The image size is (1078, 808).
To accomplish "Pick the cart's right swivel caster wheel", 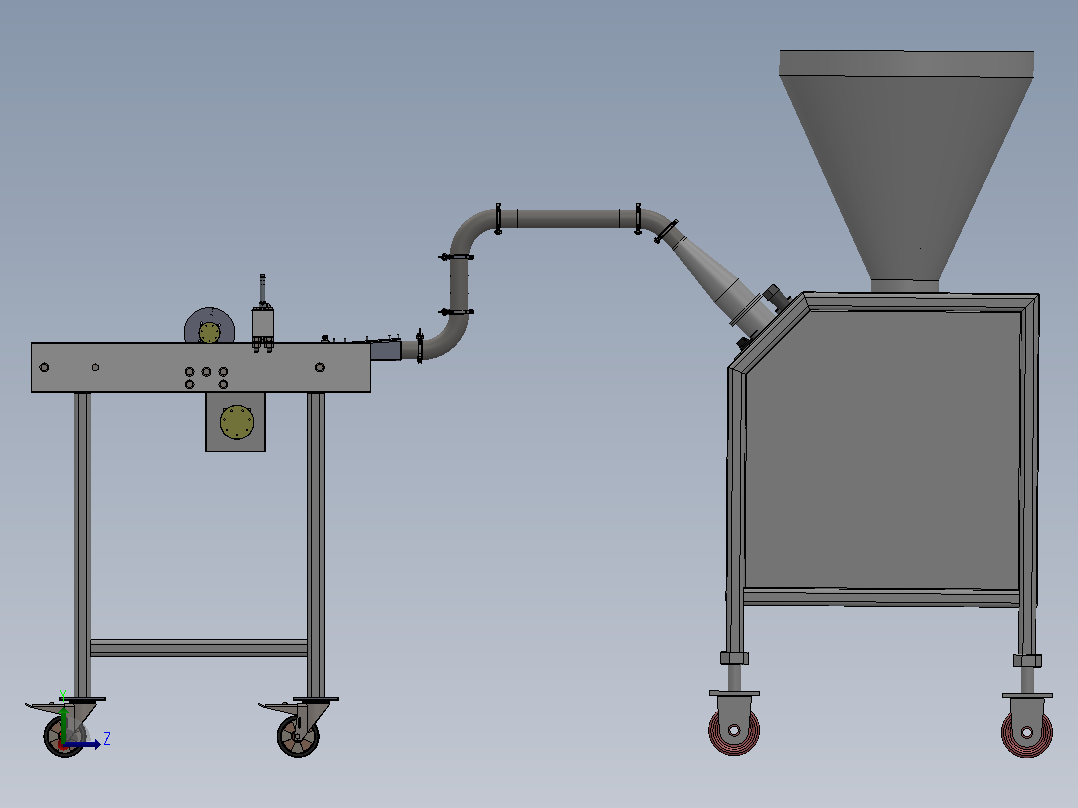I will 298,735.
